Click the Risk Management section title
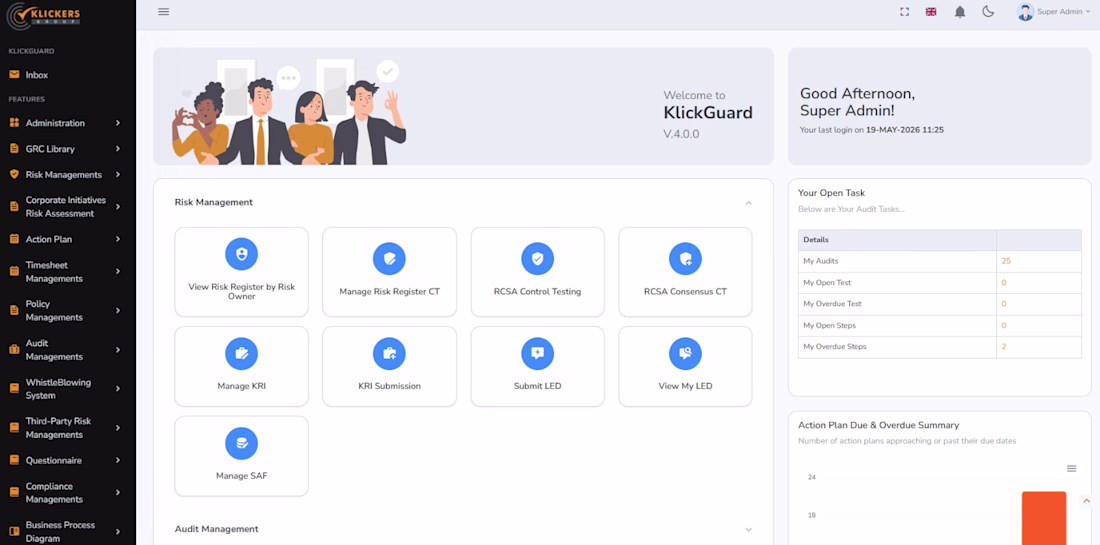Image resolution: width=1100 pixels, height=545 pixels. 213,202
